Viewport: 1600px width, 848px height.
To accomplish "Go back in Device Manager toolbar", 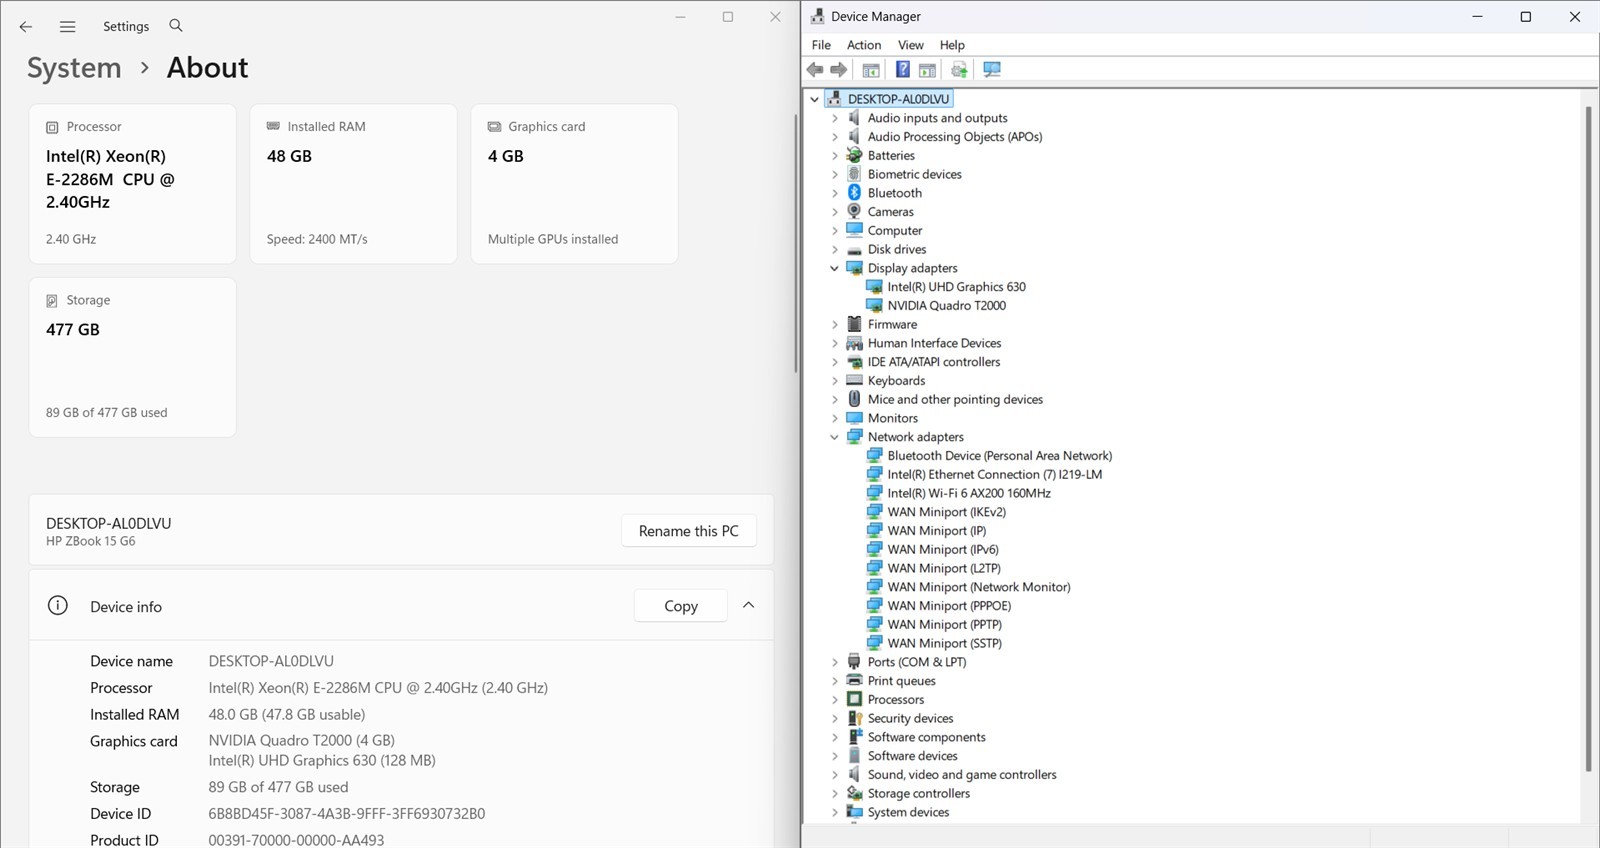I will (815, 69).
